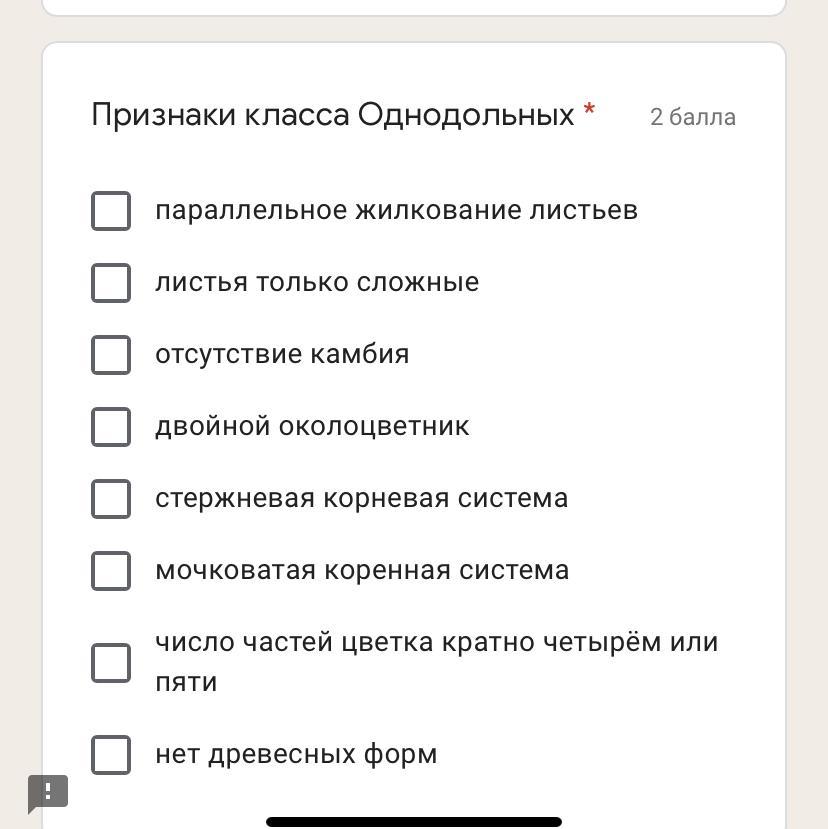Tick the checkbox for параллельное жилкование листьев
Image resolution: width=828 pixels, height=829 pixels.
(x=111, y=211)
